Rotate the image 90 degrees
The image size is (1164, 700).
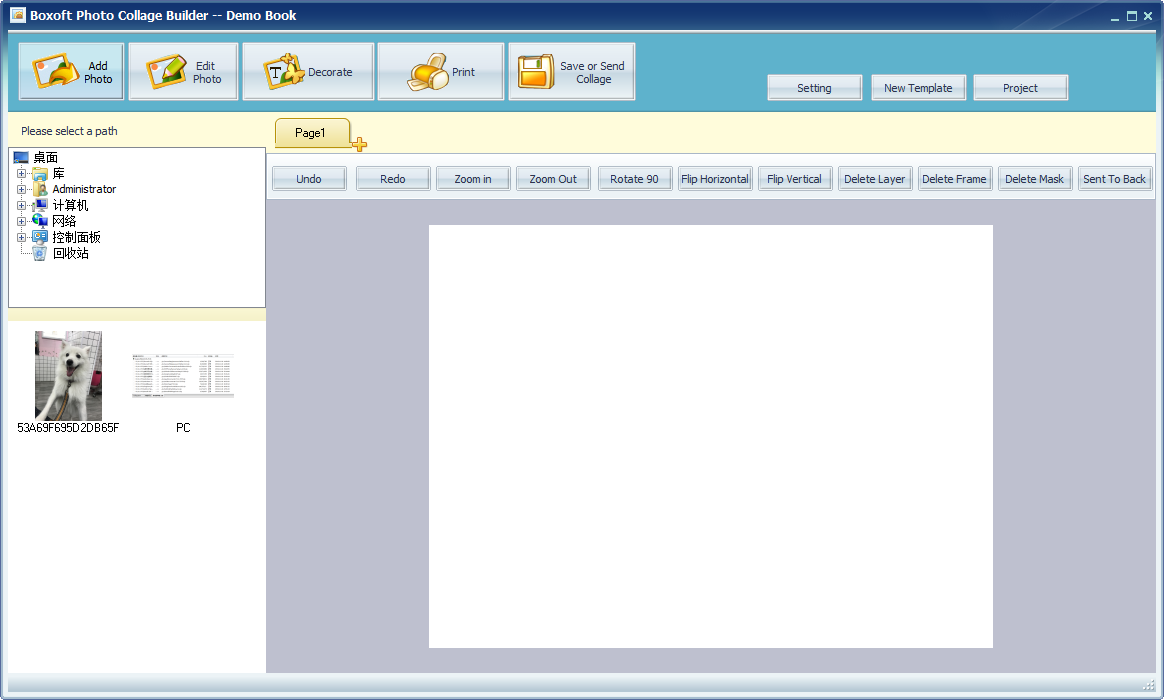click(x=634, y=178)
